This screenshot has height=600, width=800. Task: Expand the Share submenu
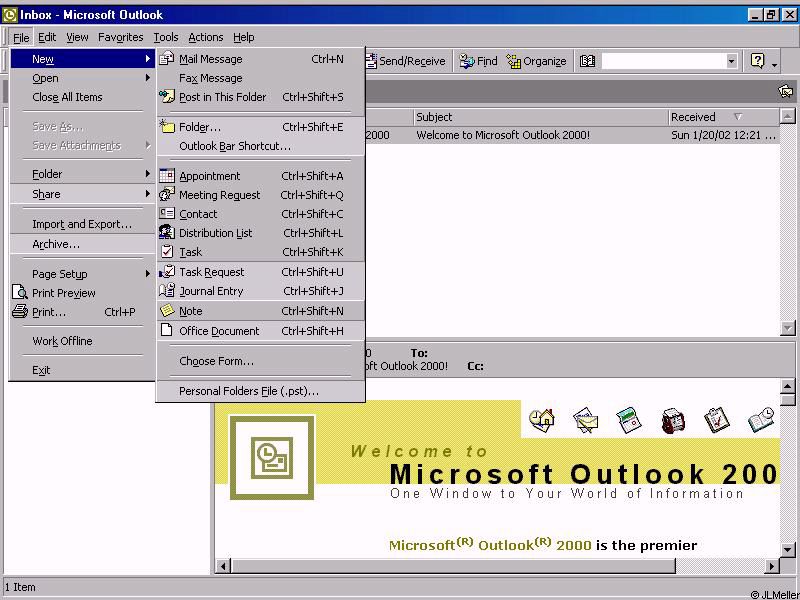(83, 194)
